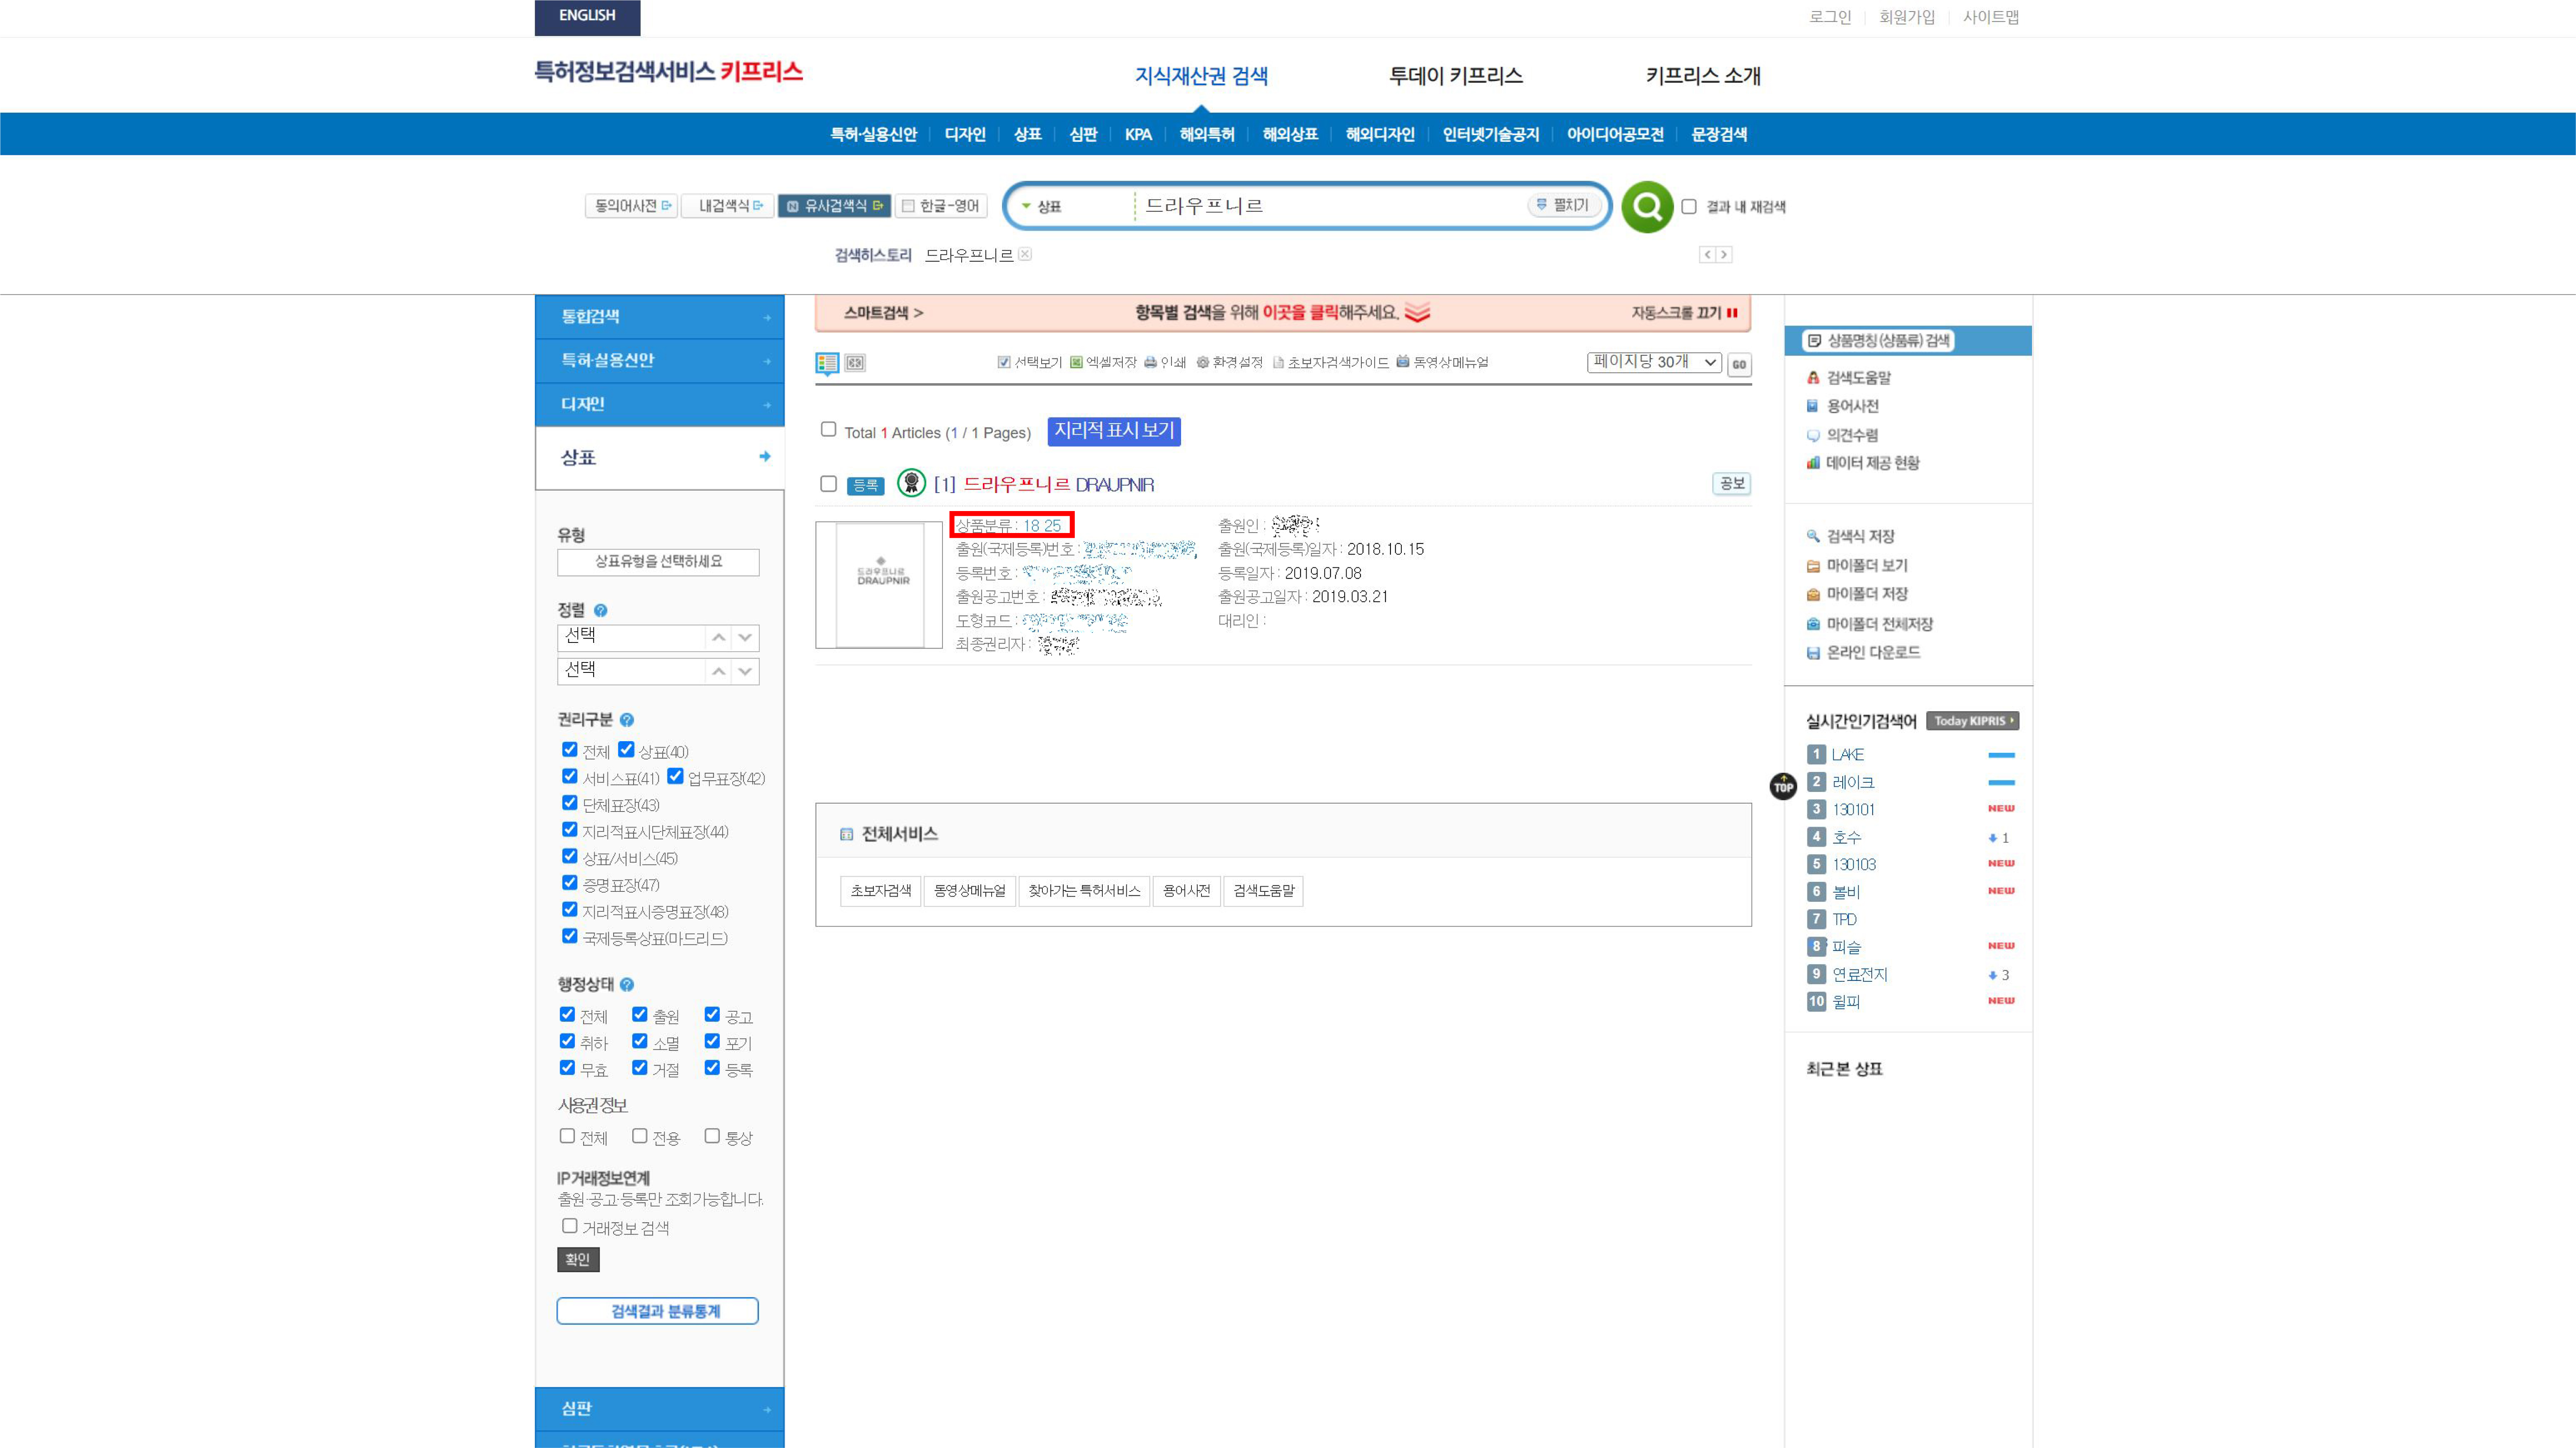Click the 공보 button
The image size is (2576, 1448).
click(x=1731, y=484)
